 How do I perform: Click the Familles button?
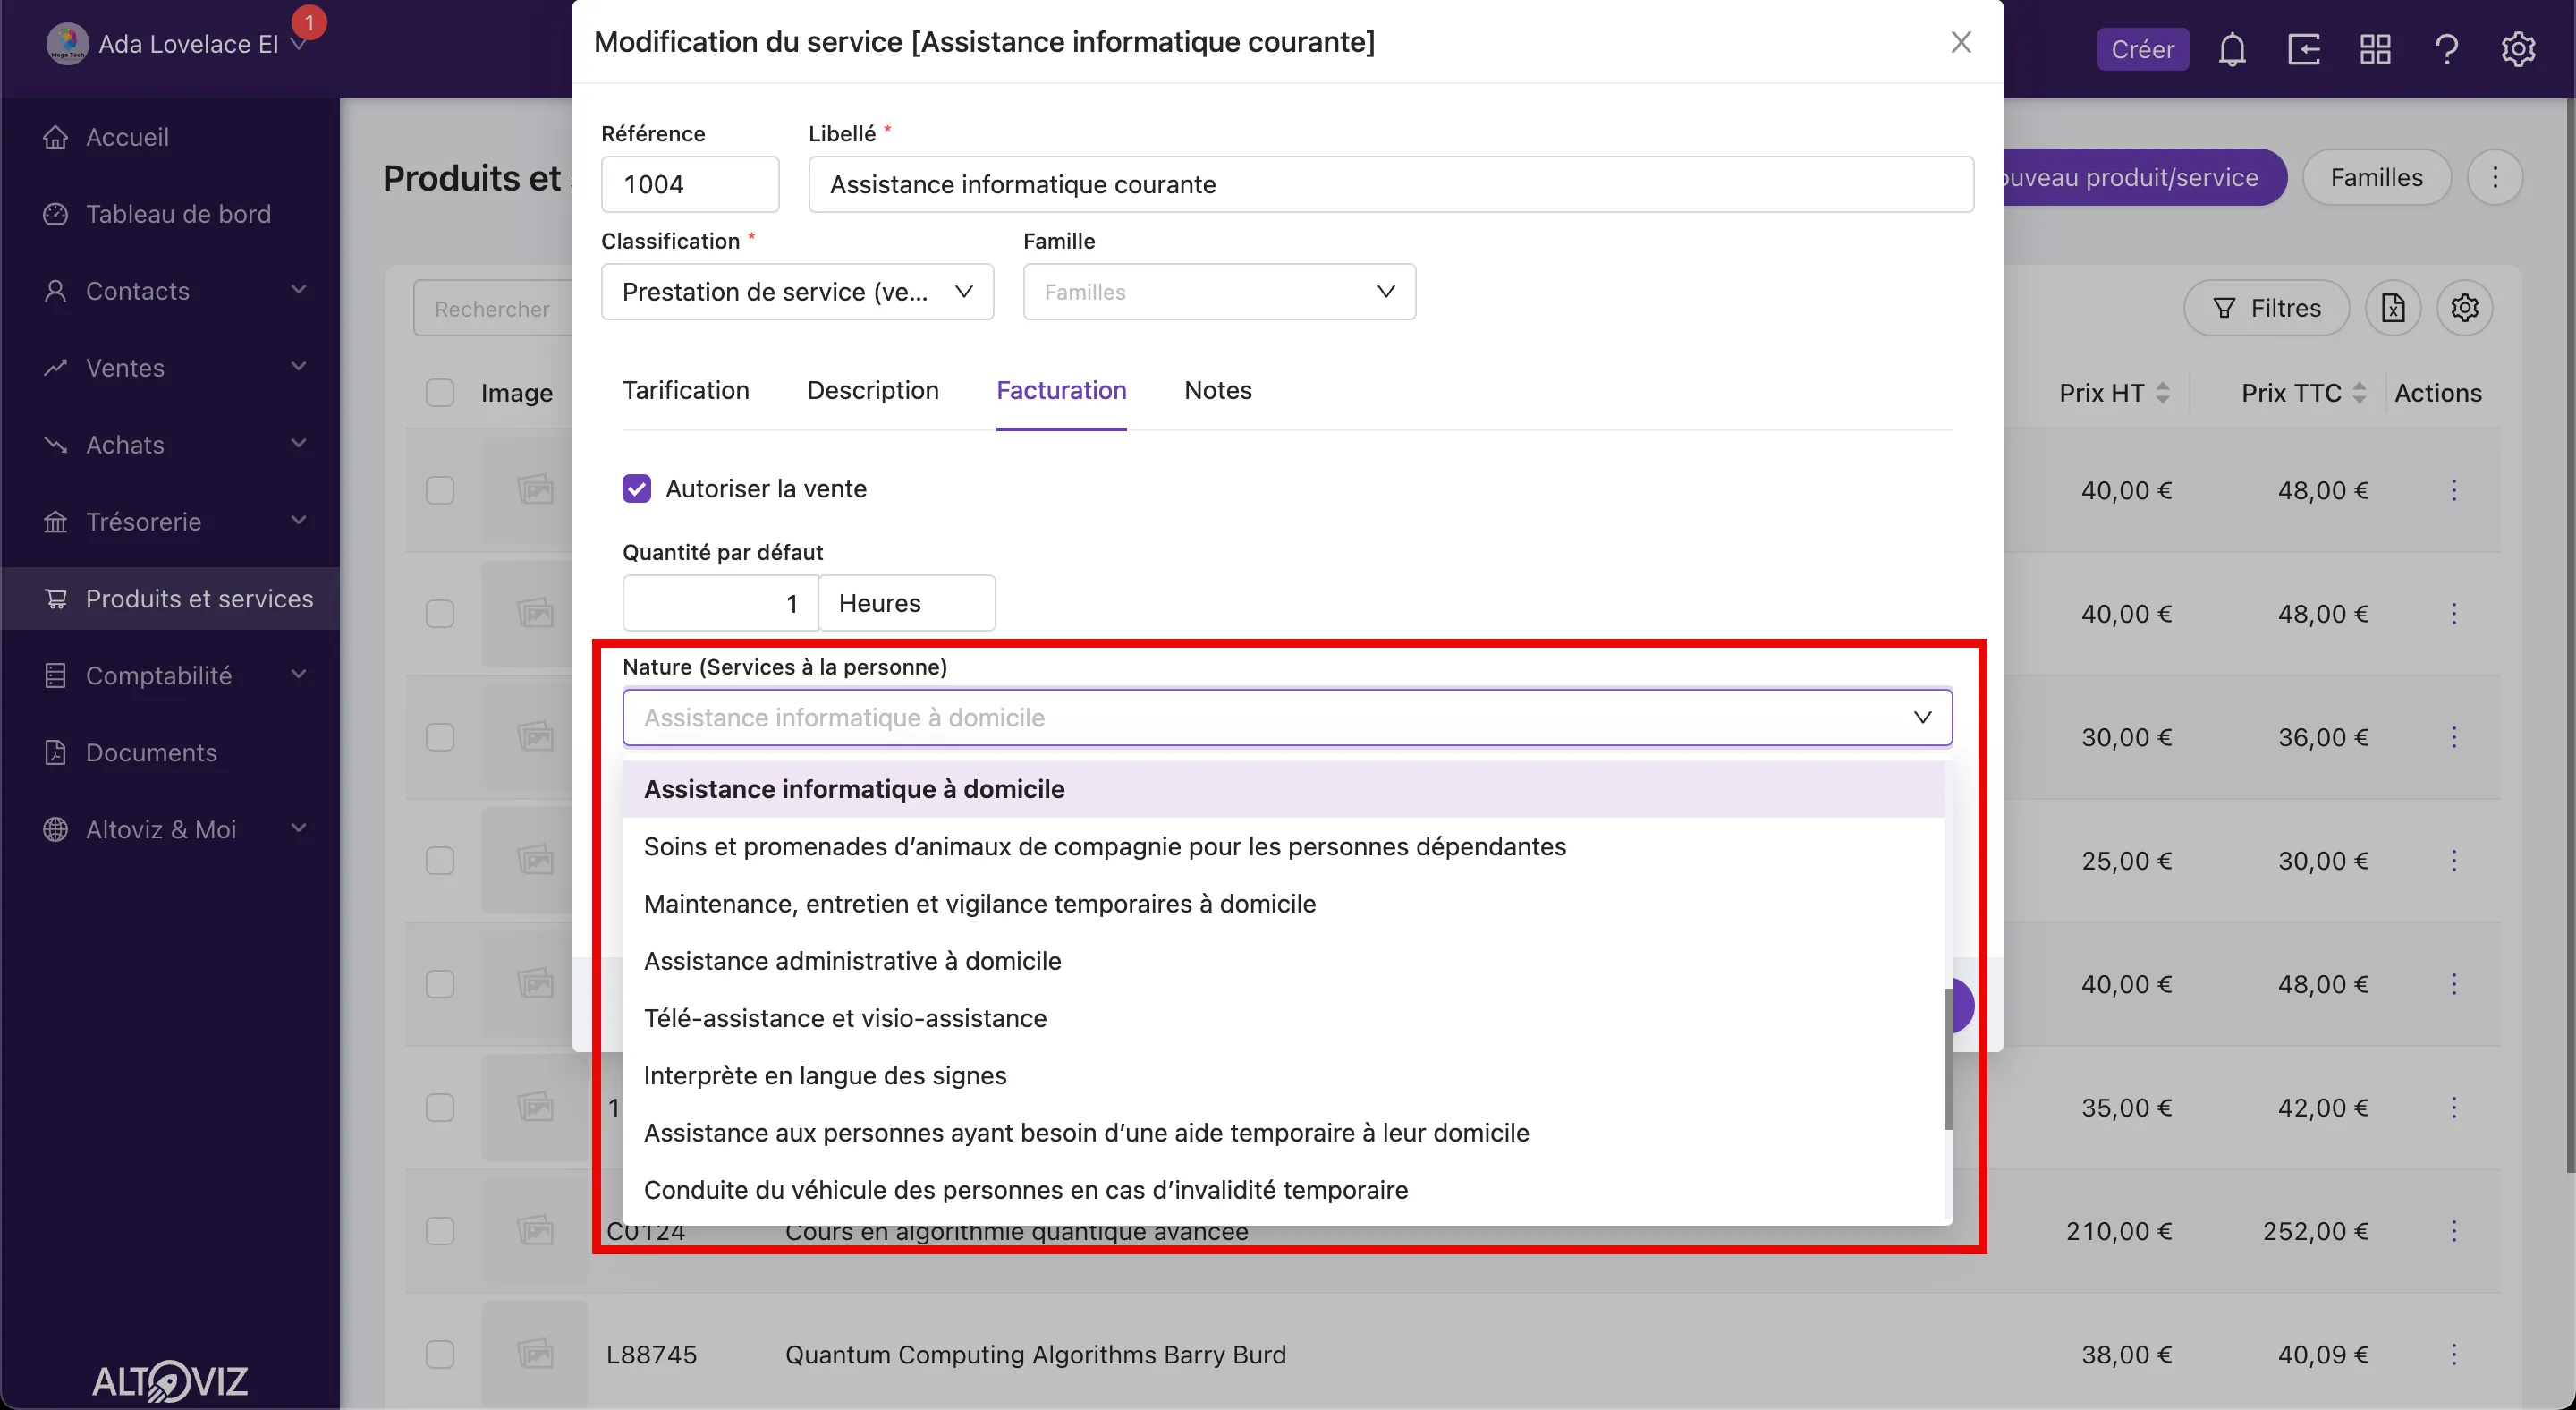click(x=2376, y=177)
